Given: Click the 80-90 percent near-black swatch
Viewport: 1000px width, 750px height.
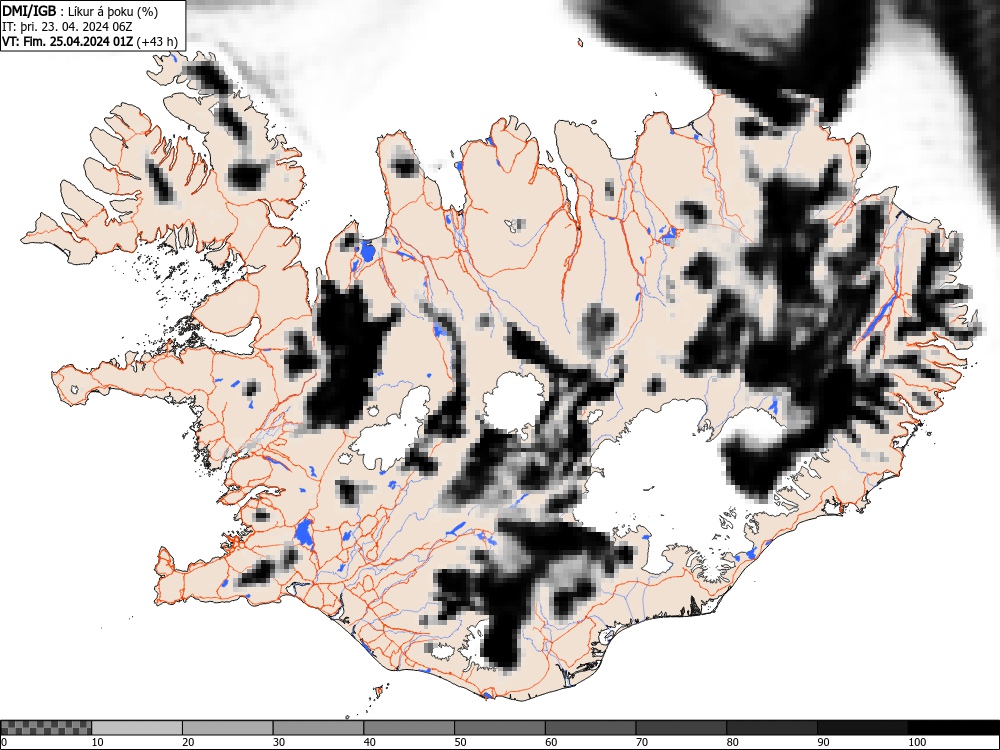Looking at the screenshot, I should [772, 728].
